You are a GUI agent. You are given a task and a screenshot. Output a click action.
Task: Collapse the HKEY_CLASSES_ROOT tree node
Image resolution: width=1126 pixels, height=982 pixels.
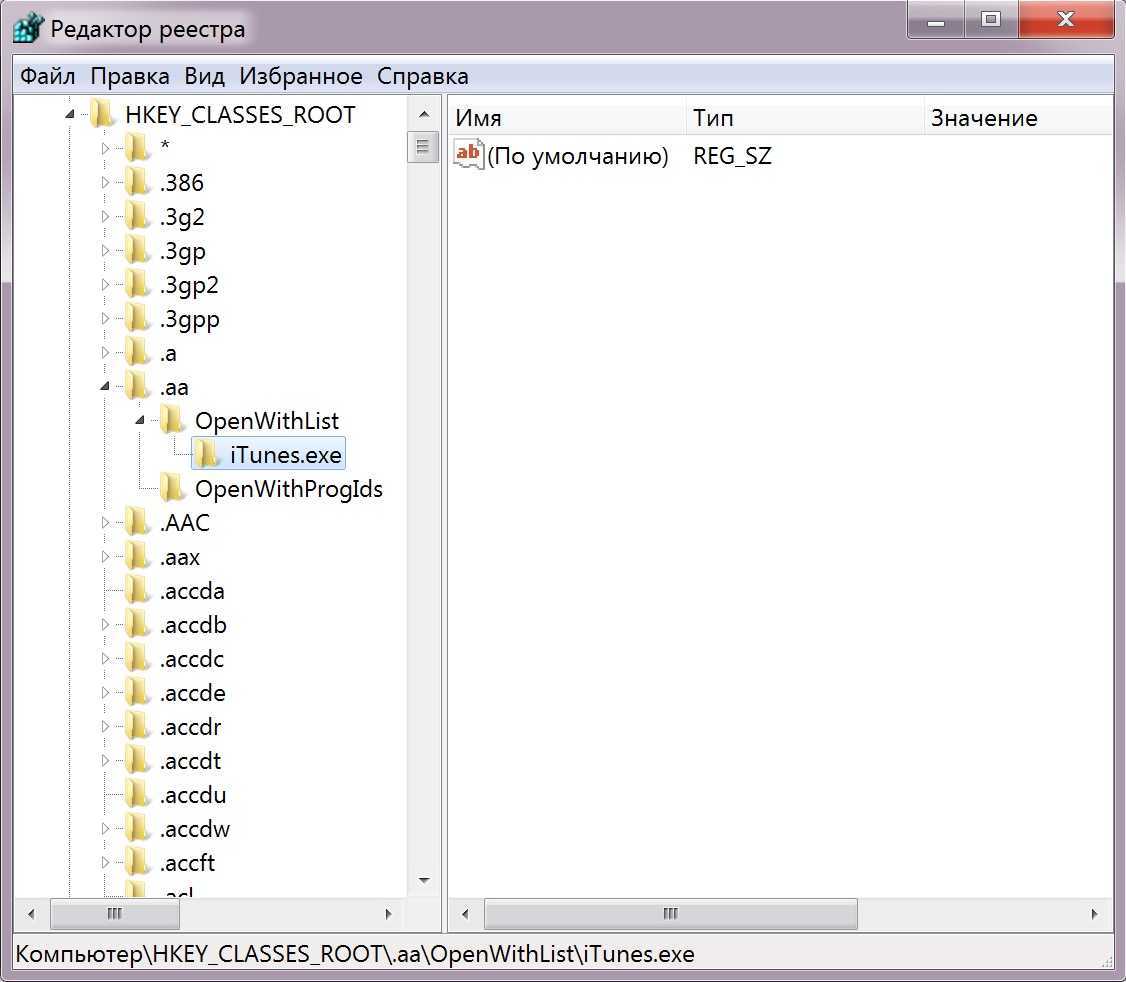click(x=70, y=115)
